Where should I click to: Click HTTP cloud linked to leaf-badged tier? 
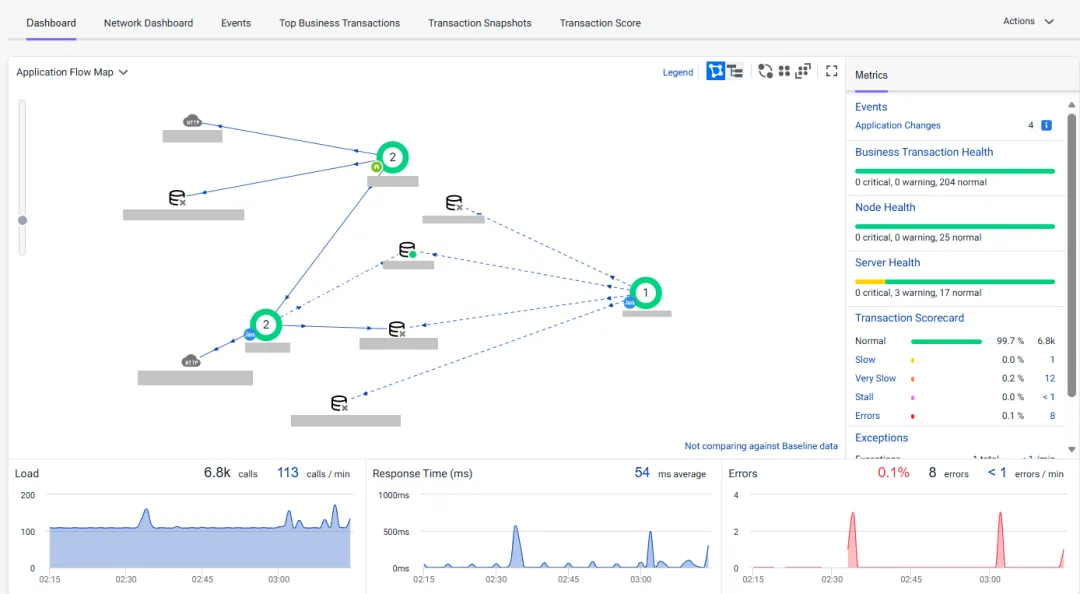(192, 121)
